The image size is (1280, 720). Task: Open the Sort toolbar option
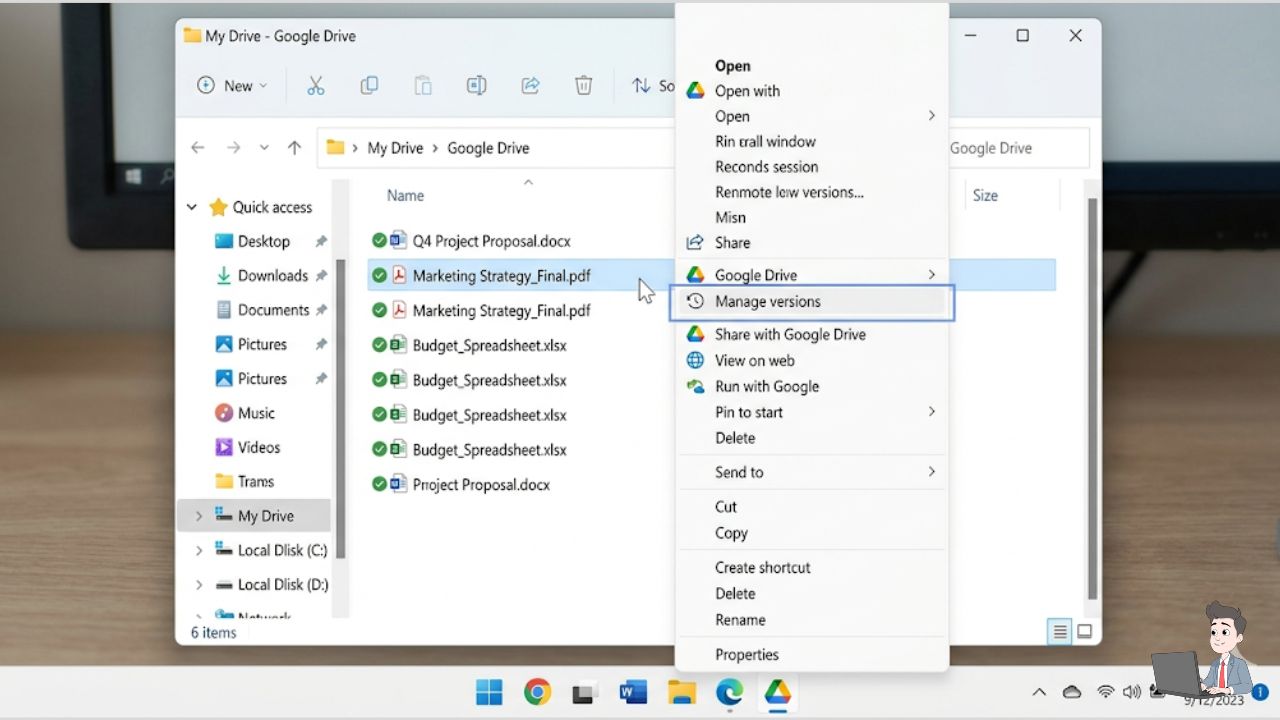tap(653, 86)
